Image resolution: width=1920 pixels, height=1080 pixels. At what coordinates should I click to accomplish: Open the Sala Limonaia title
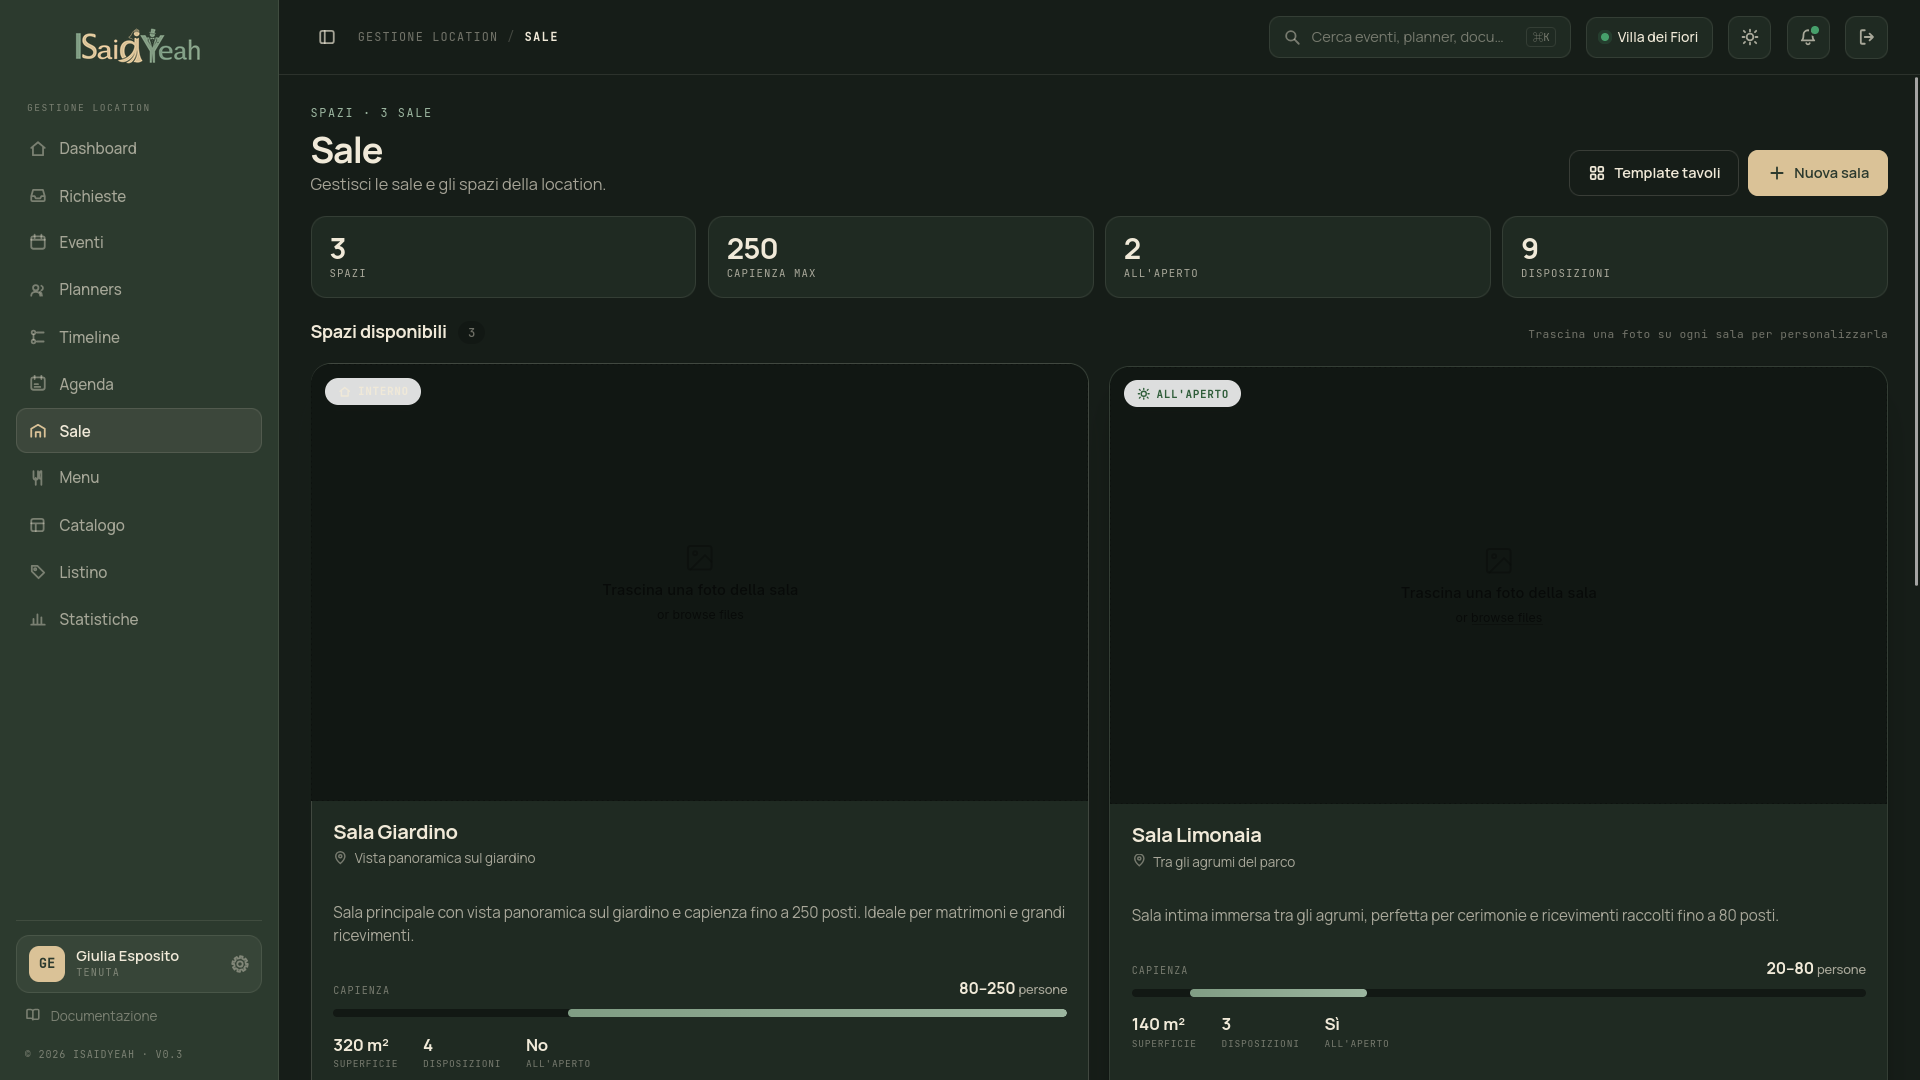coord(1196,835)
